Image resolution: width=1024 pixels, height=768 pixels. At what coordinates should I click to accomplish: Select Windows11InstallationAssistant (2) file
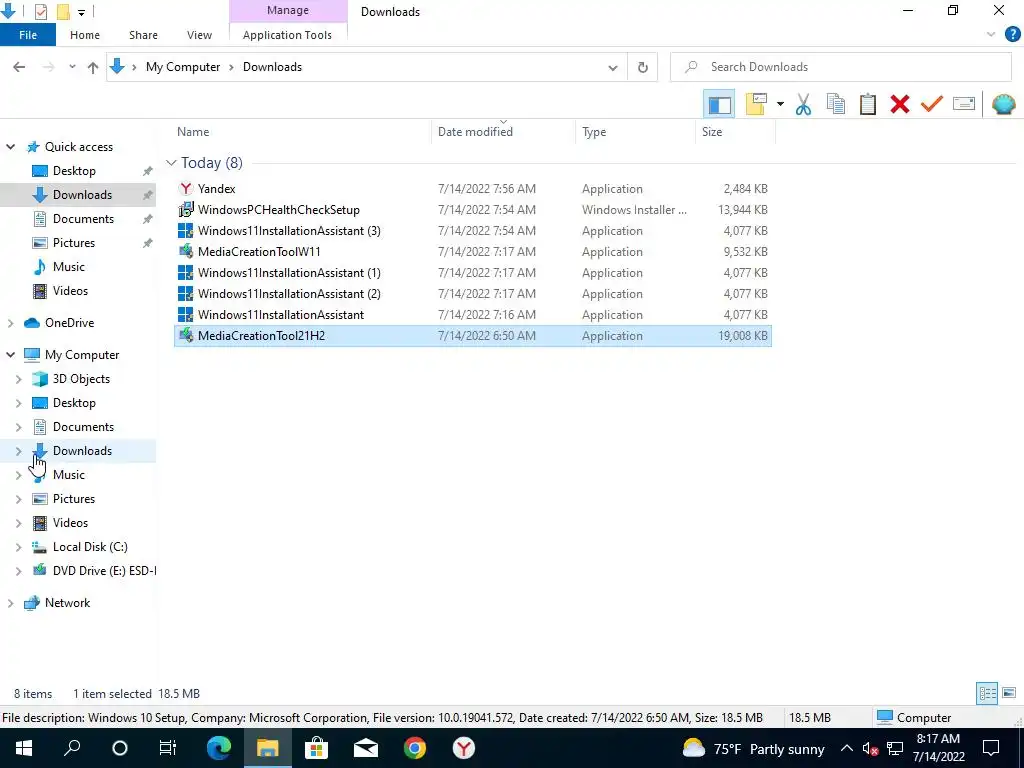pos(473,294)
